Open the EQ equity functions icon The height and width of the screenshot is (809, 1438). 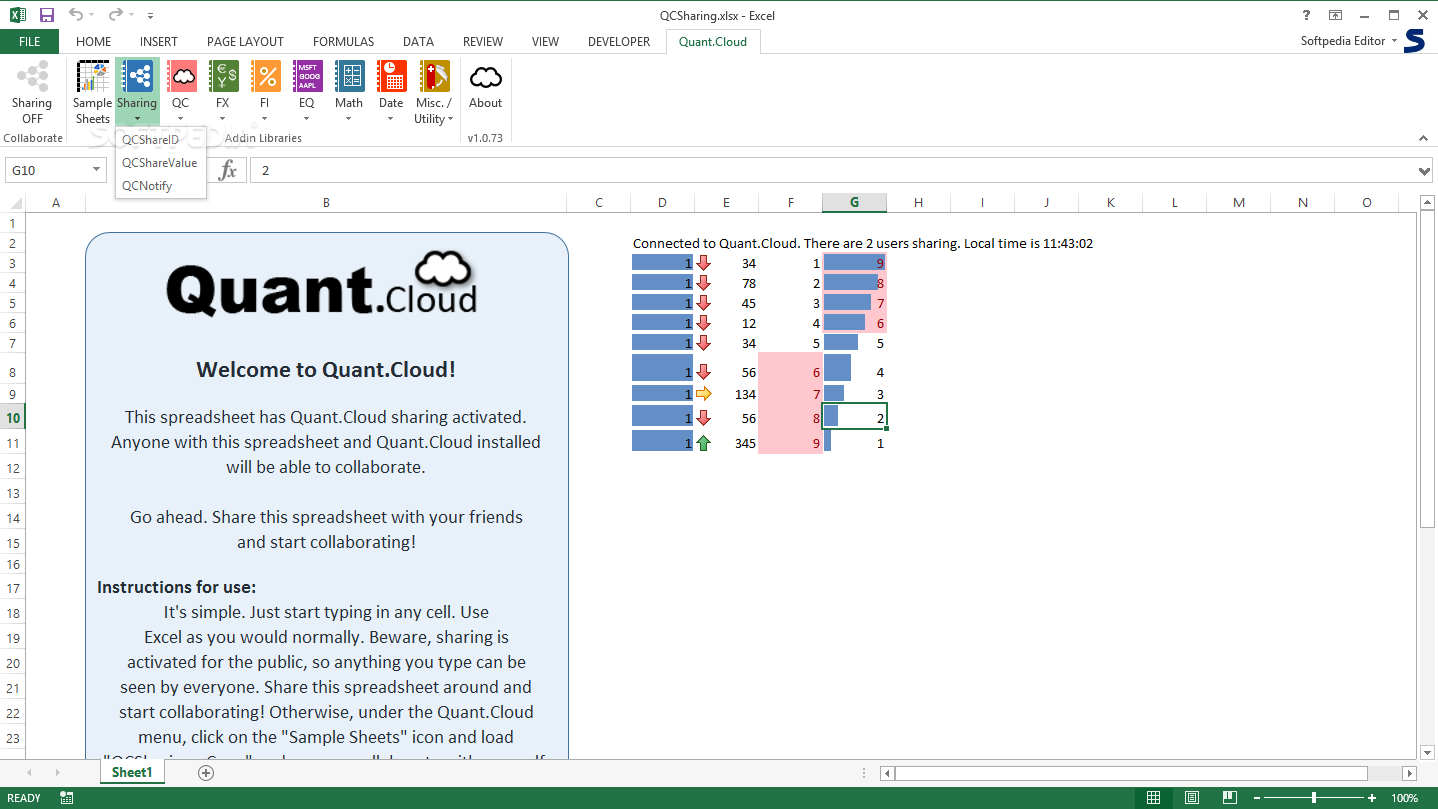point(307,77)
